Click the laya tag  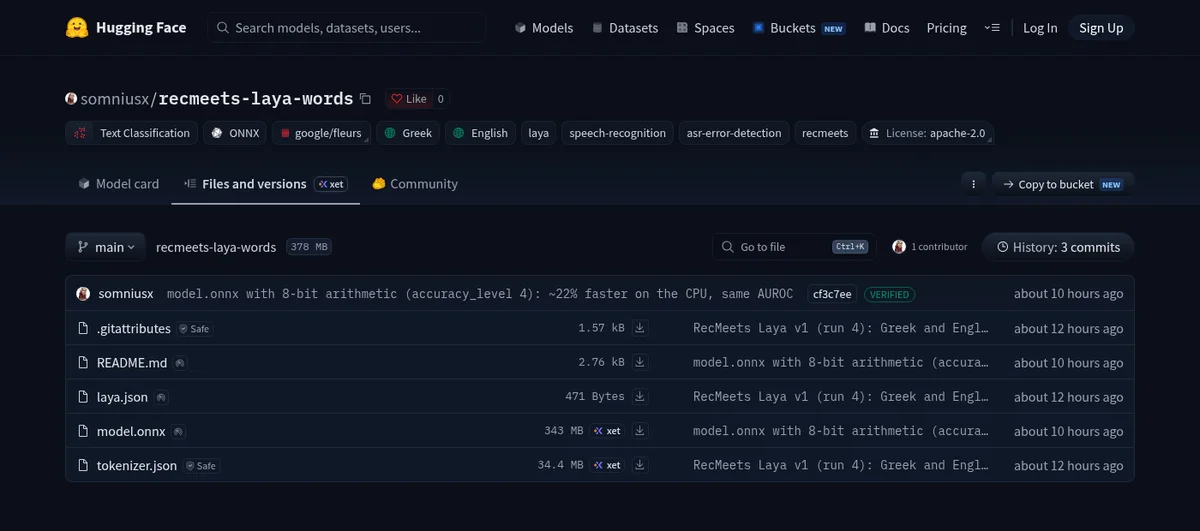pyautogui.click(x=539, y=133)
